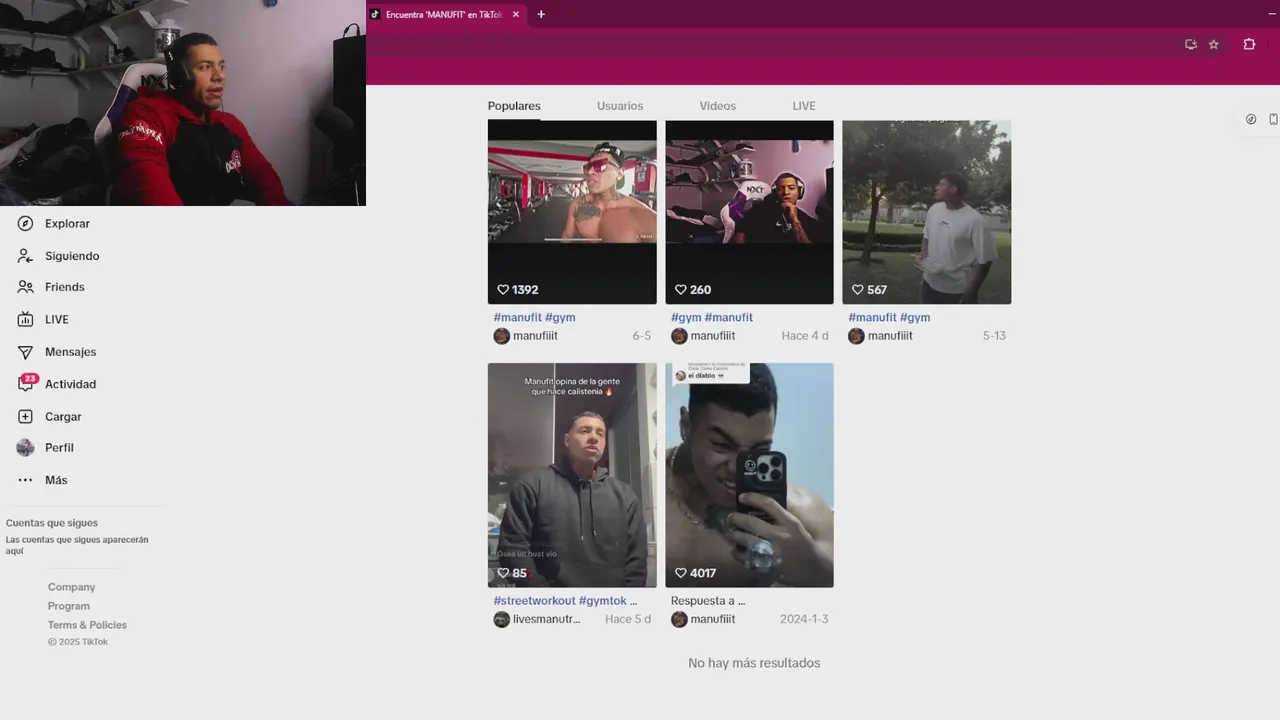Open the #manufit hashtag under the 1392 video

tap(517, 317)
